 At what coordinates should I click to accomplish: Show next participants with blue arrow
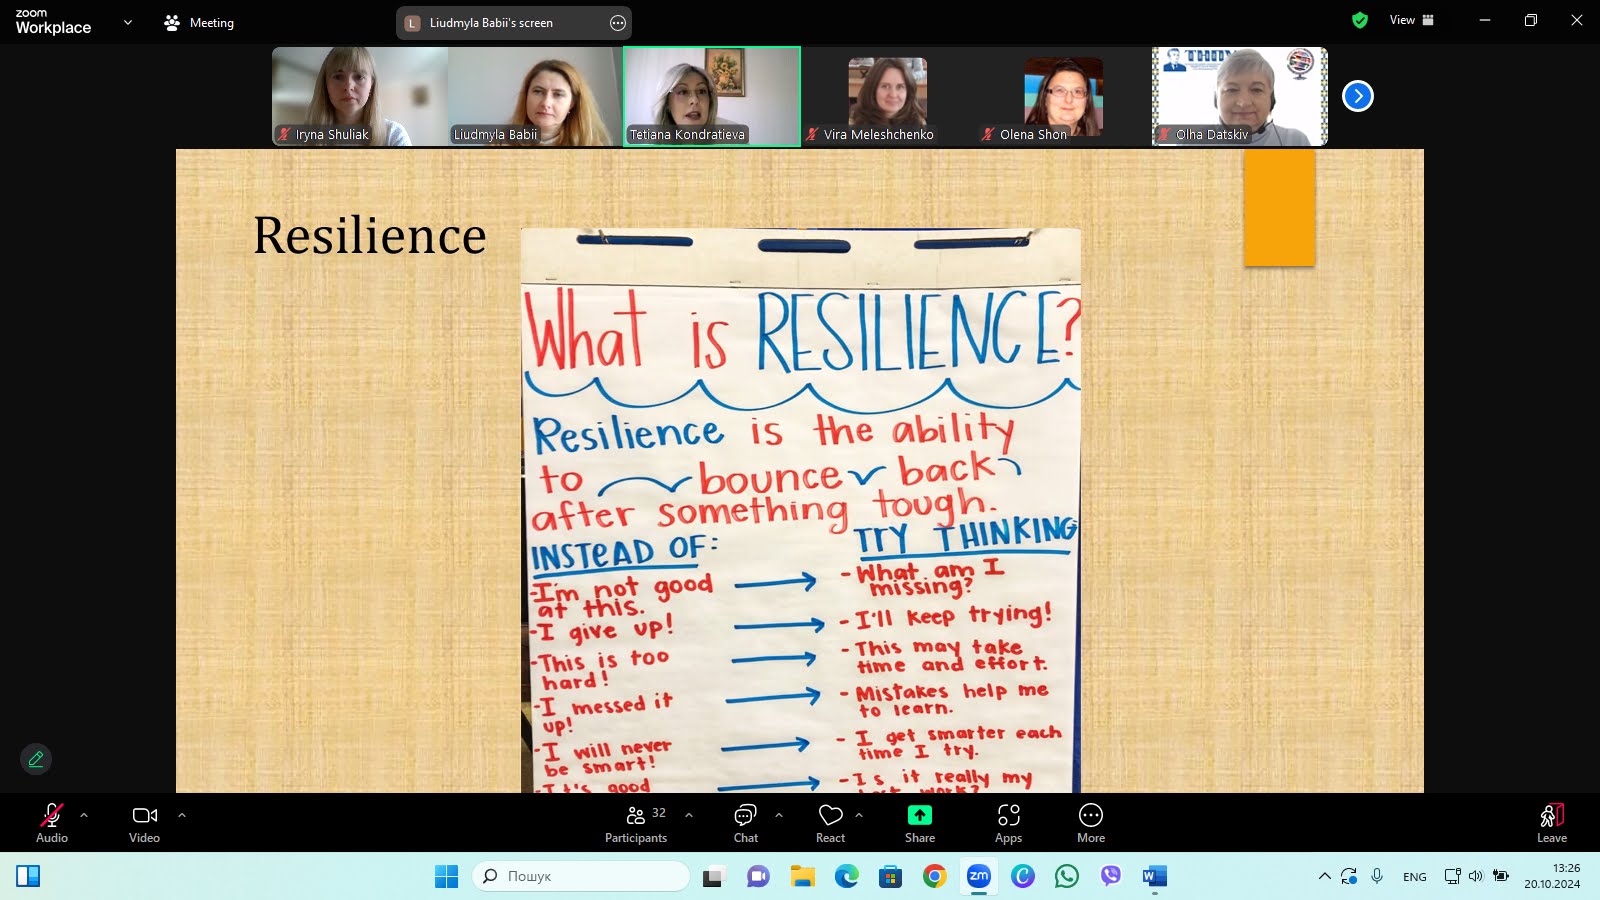(x=1357, y=96)
